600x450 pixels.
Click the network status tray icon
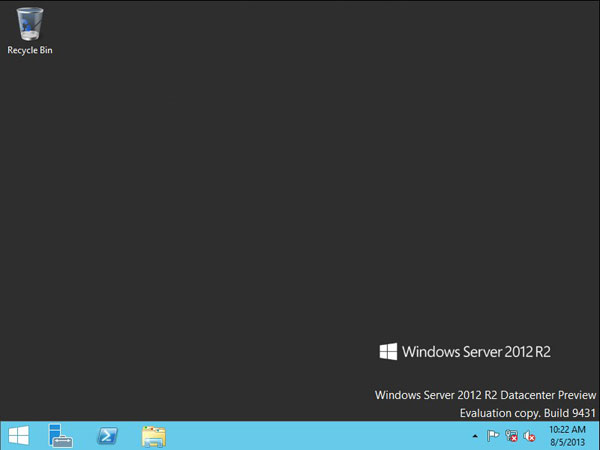511,436
